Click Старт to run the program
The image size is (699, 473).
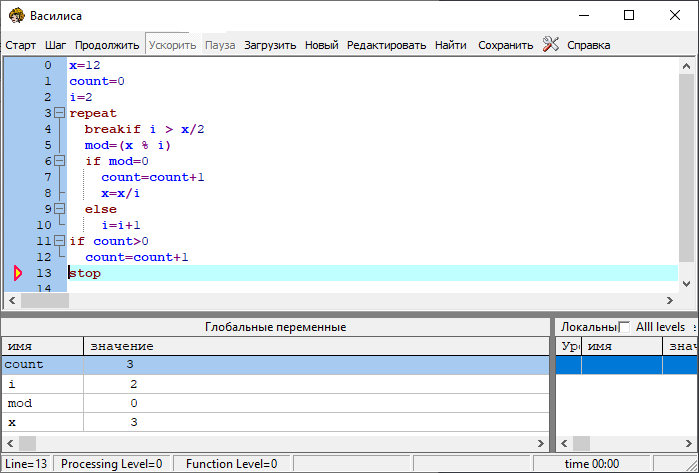tap(21, 45)
